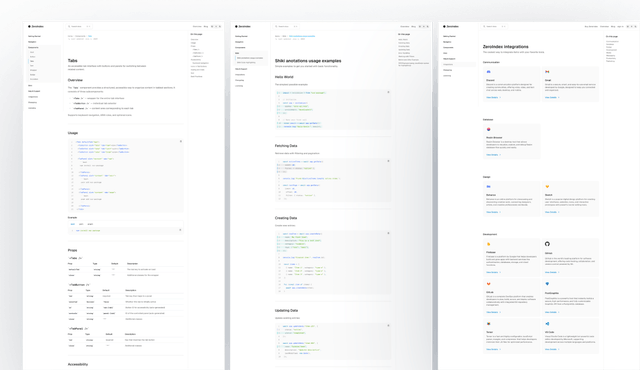Select Getting Started in integrations page sidebar

tap(449, 36)
